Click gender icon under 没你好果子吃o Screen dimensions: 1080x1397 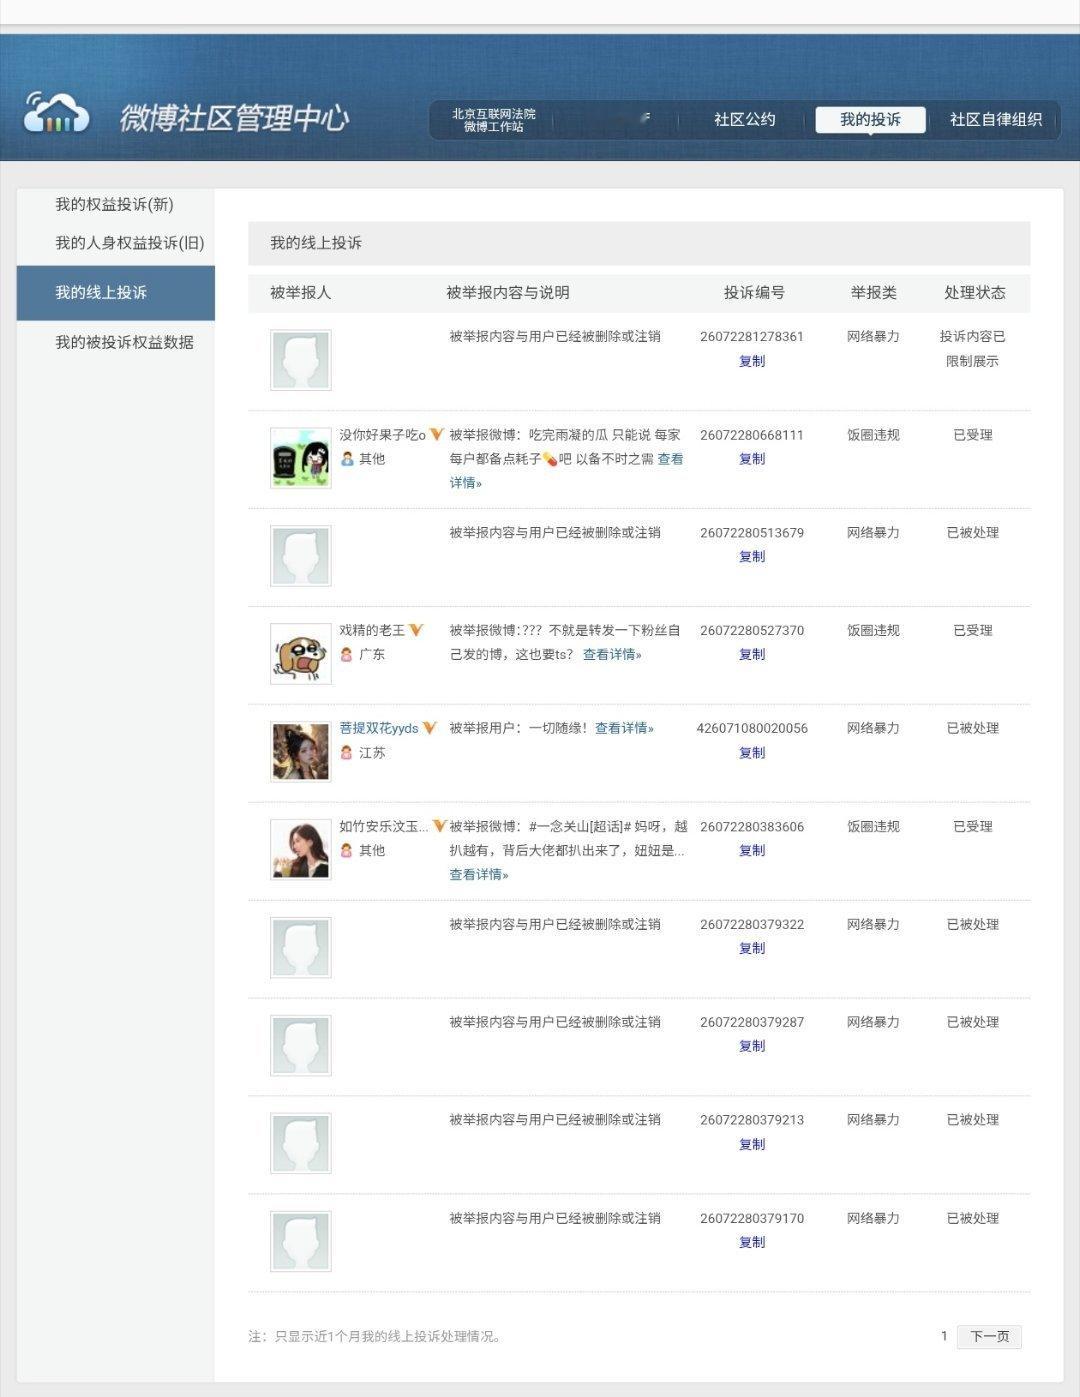(347, 459)
